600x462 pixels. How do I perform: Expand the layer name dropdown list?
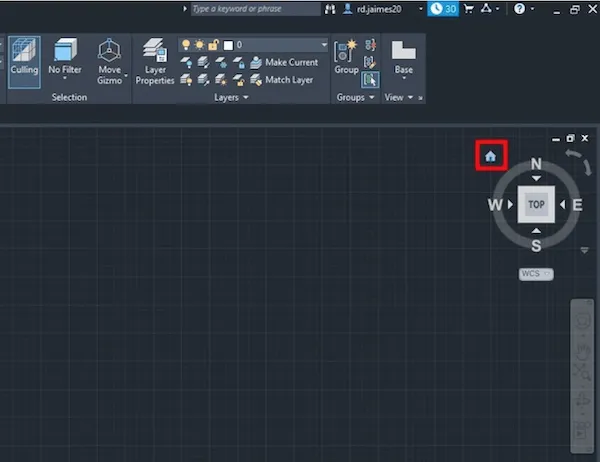323,45
